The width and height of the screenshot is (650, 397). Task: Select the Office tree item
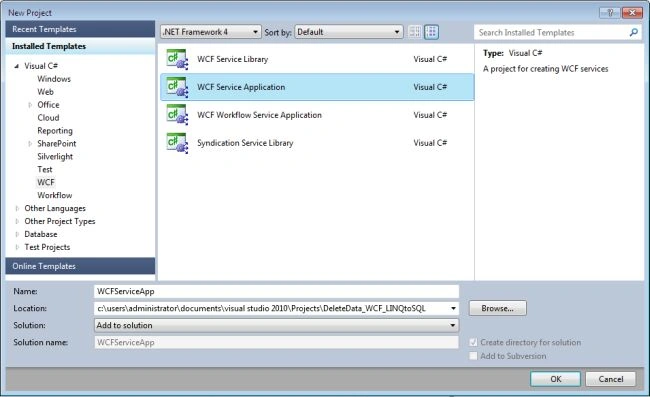(x=48, y=105)
